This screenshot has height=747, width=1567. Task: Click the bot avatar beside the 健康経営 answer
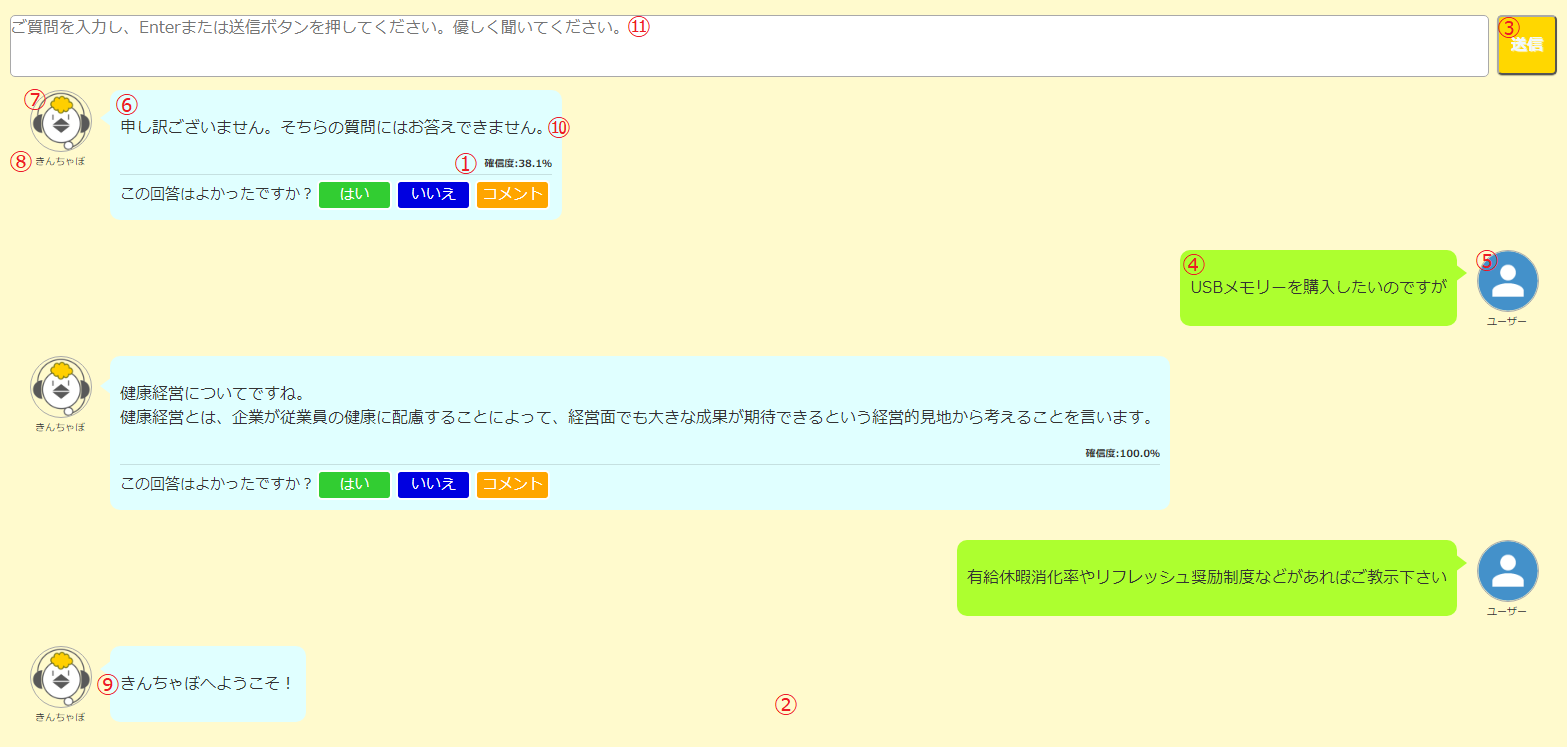click(x=61, y=387)
